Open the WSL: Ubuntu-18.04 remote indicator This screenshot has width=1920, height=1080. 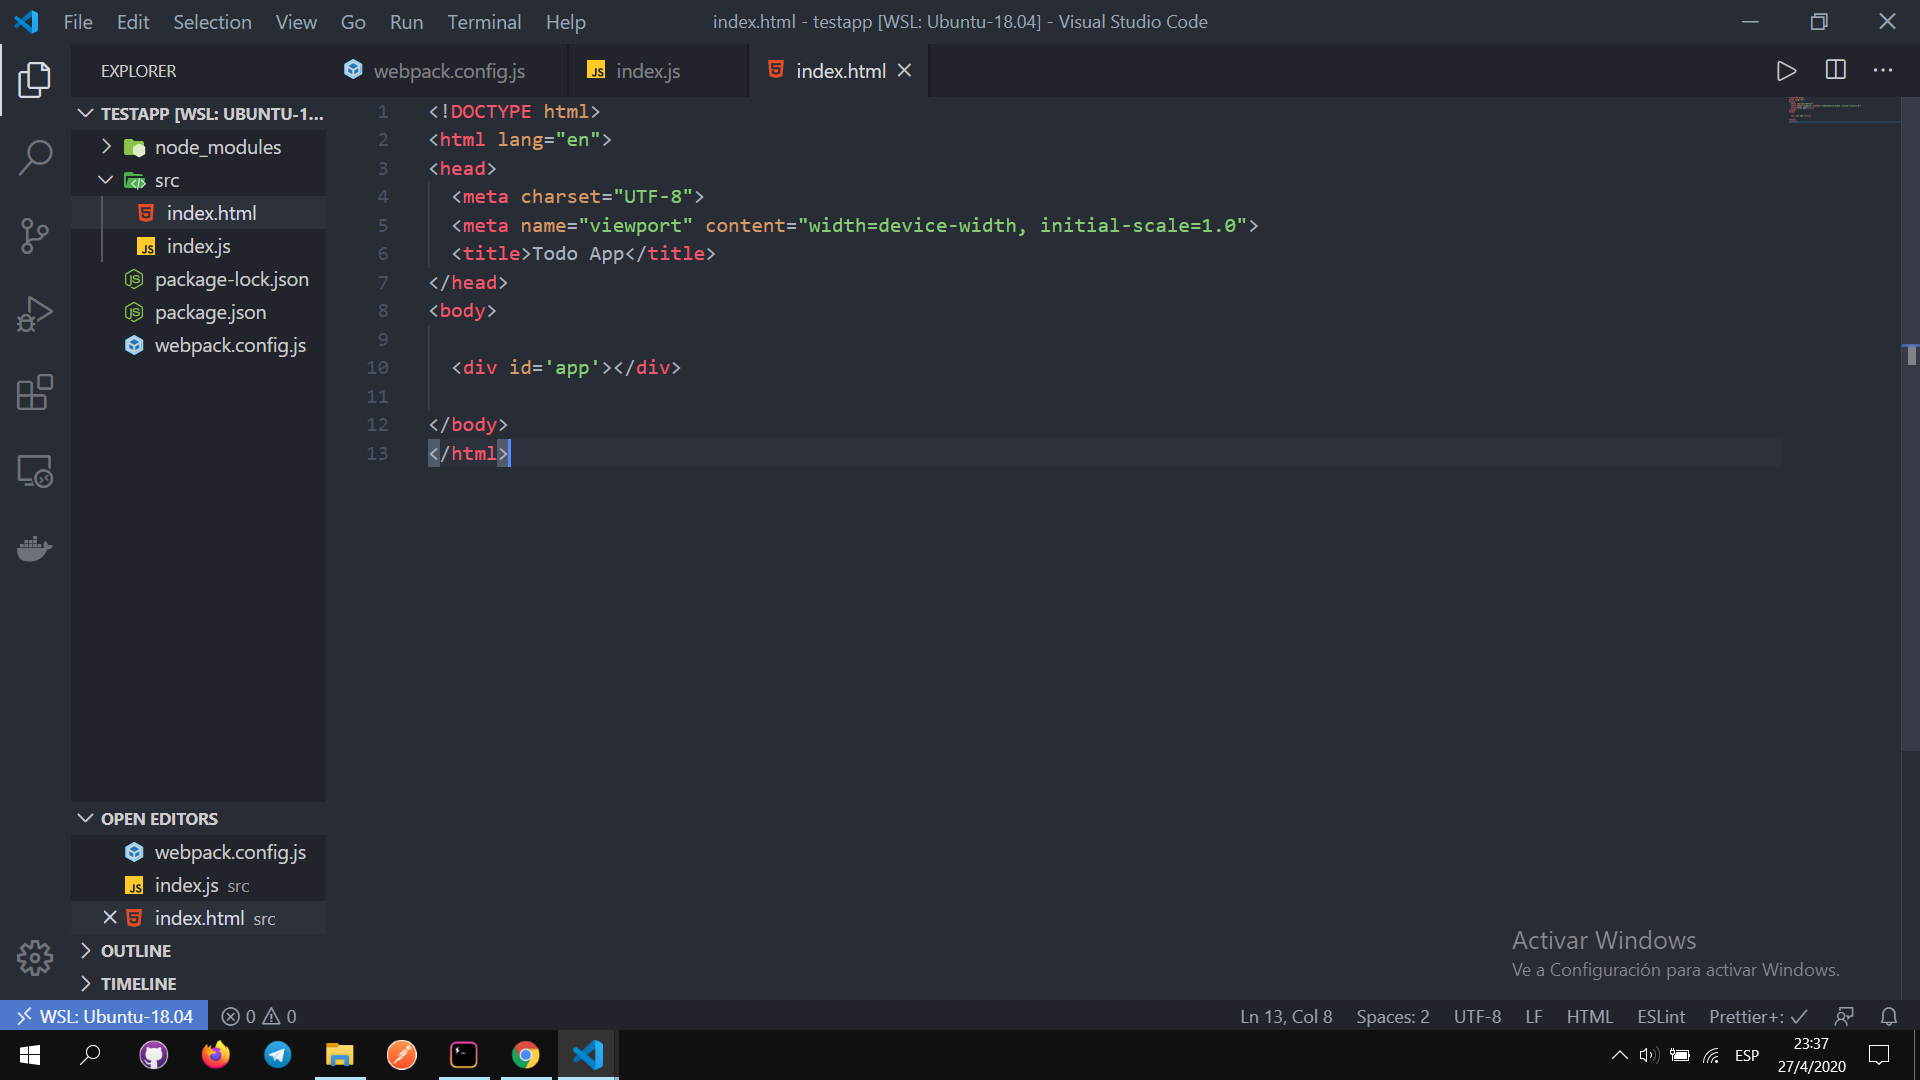coord(104,1015)
